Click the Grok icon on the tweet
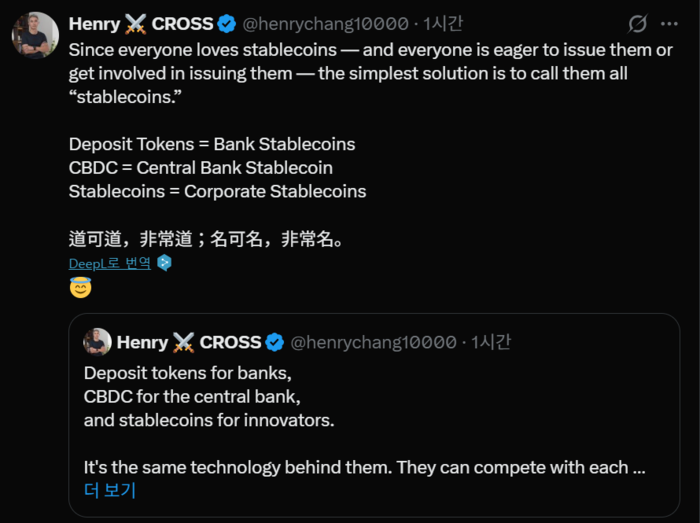 [637, 24]
